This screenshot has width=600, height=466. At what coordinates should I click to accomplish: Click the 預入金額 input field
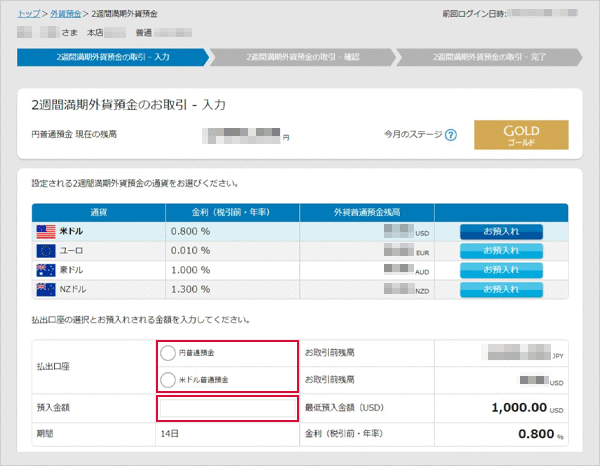(x=227, y=408)
